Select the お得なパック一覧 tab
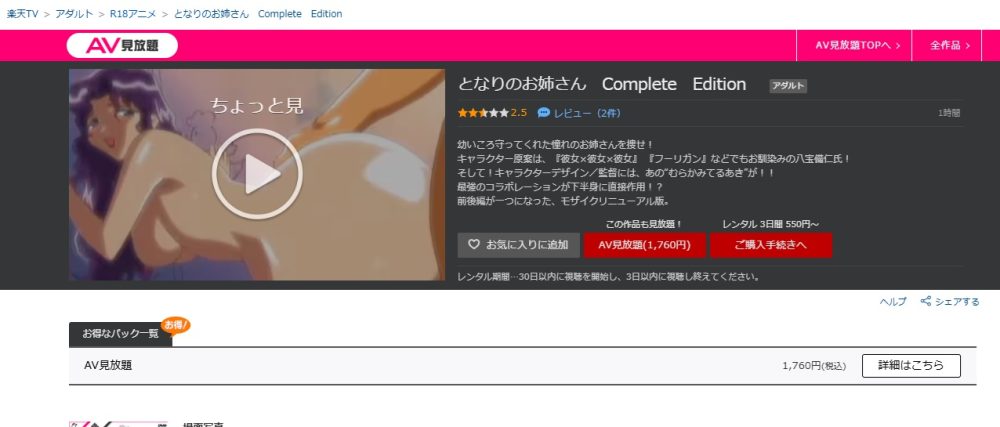Image resolution: width=1000 pixels, height=427 pixels. click(120, 334)
